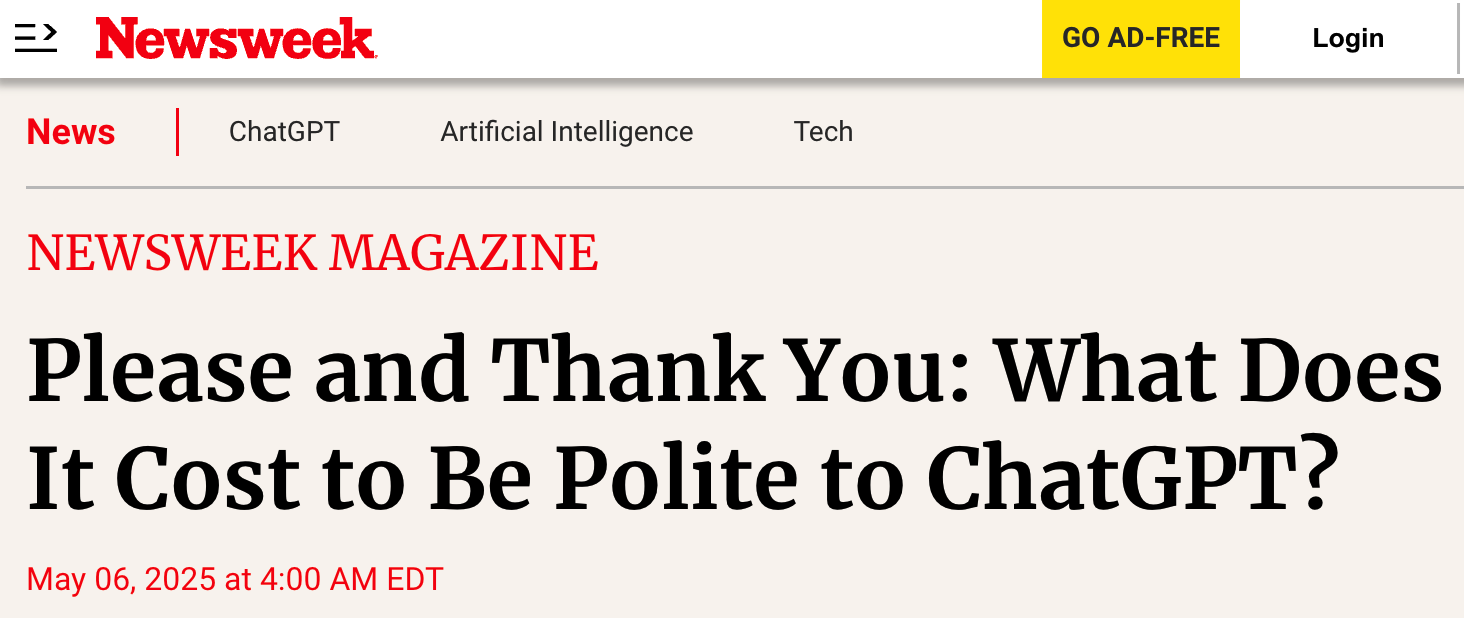1464x618 pixels.
Task: Open the News section link
Action: [x=71, y=132]
